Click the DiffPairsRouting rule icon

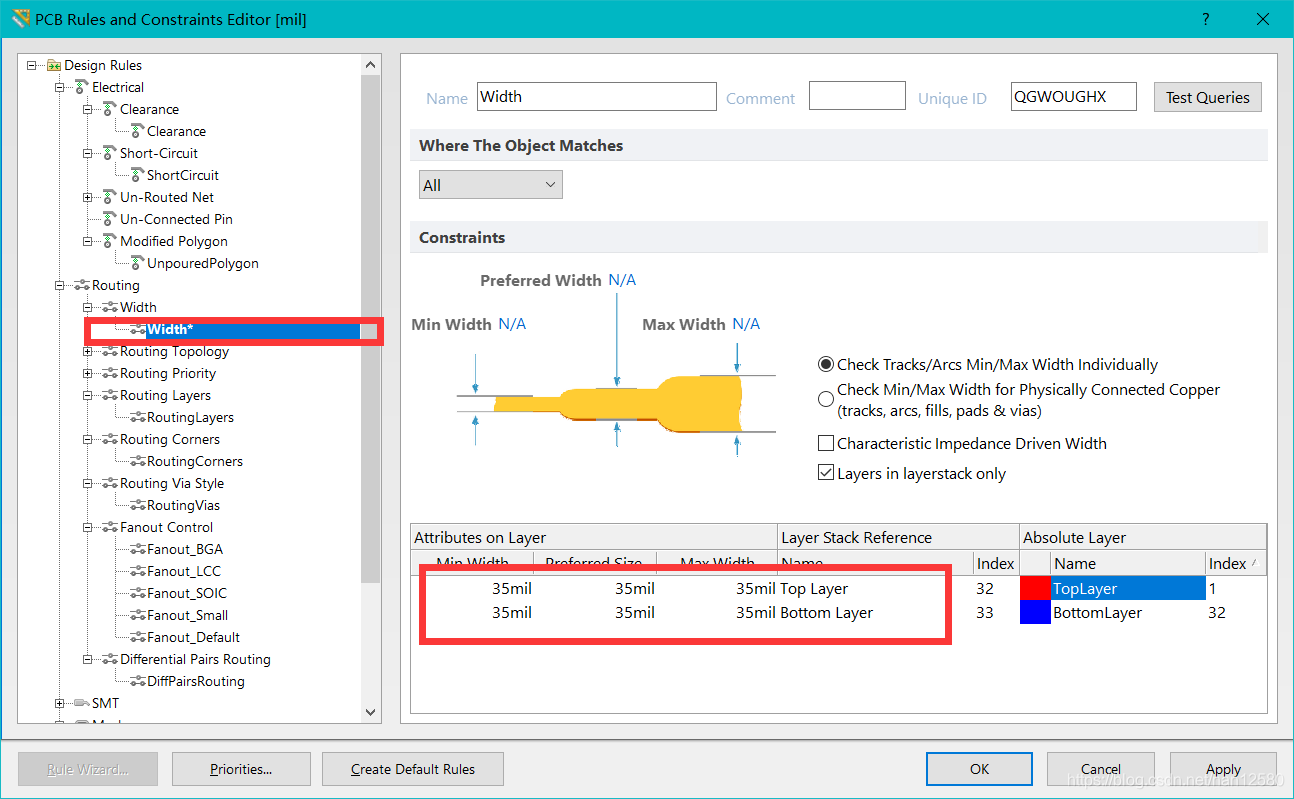pyautogui.click(x=137, y=681)
